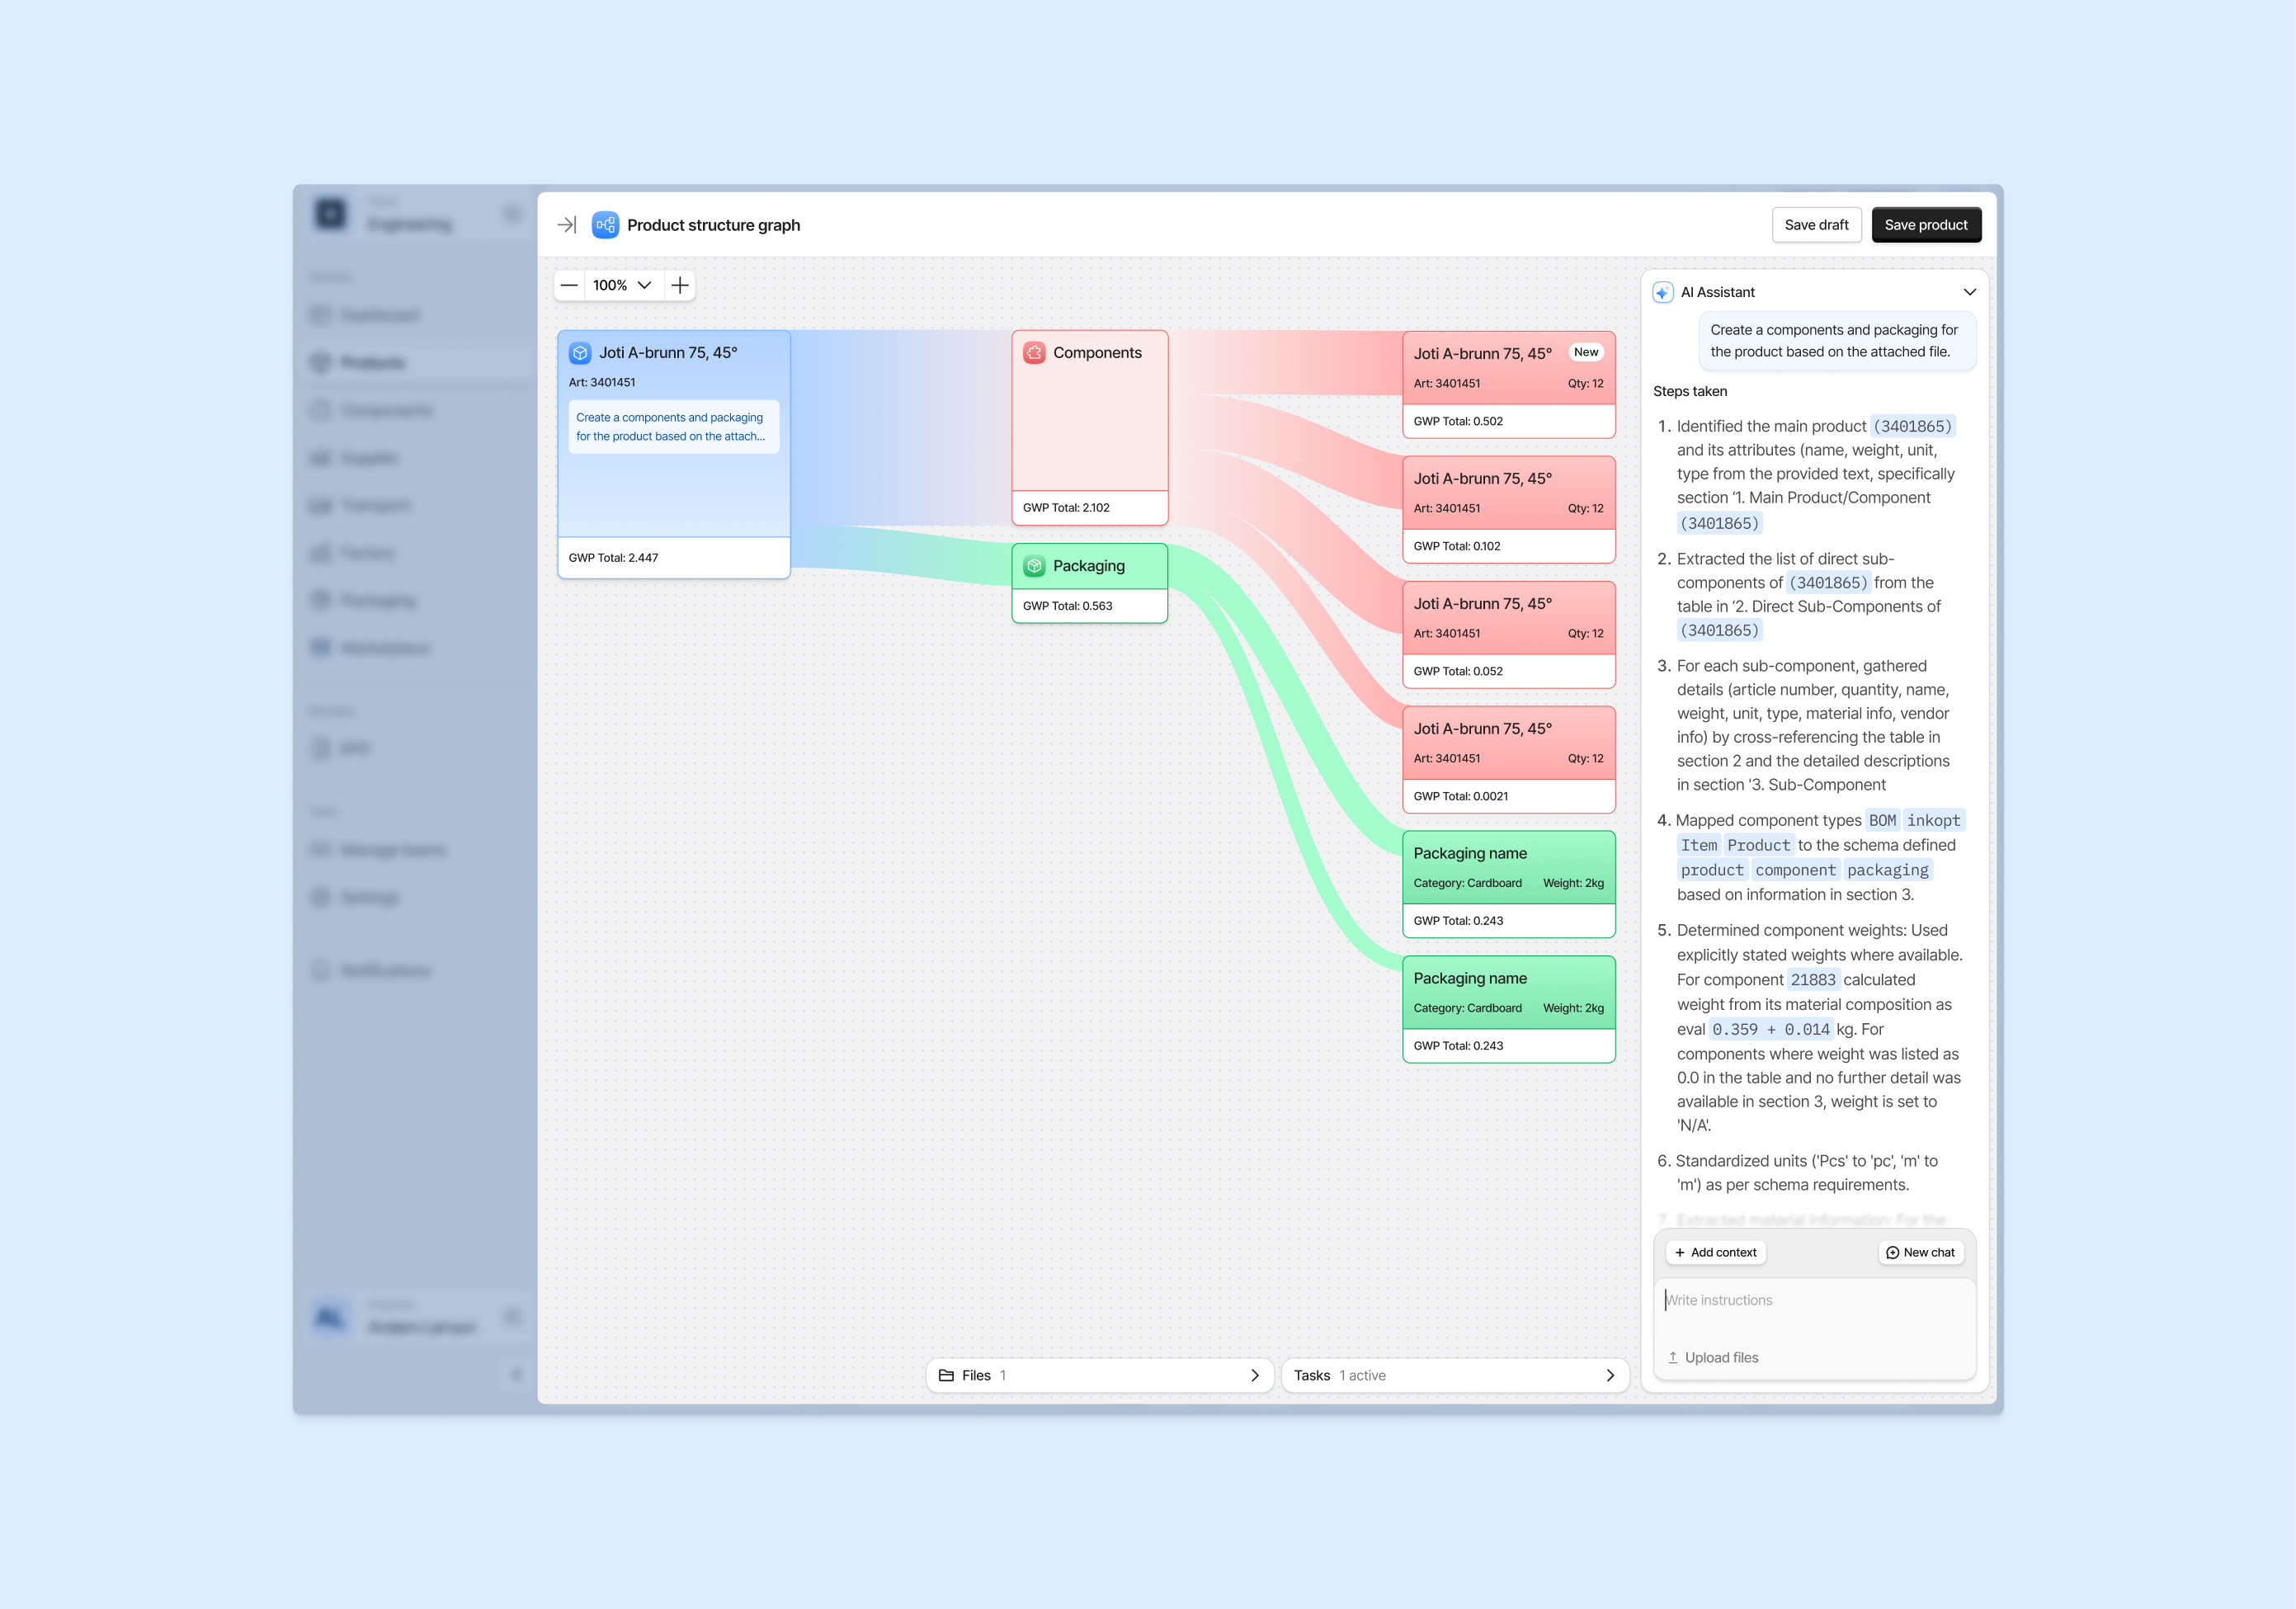Click the blue product cube icon

tap(580, 353)
